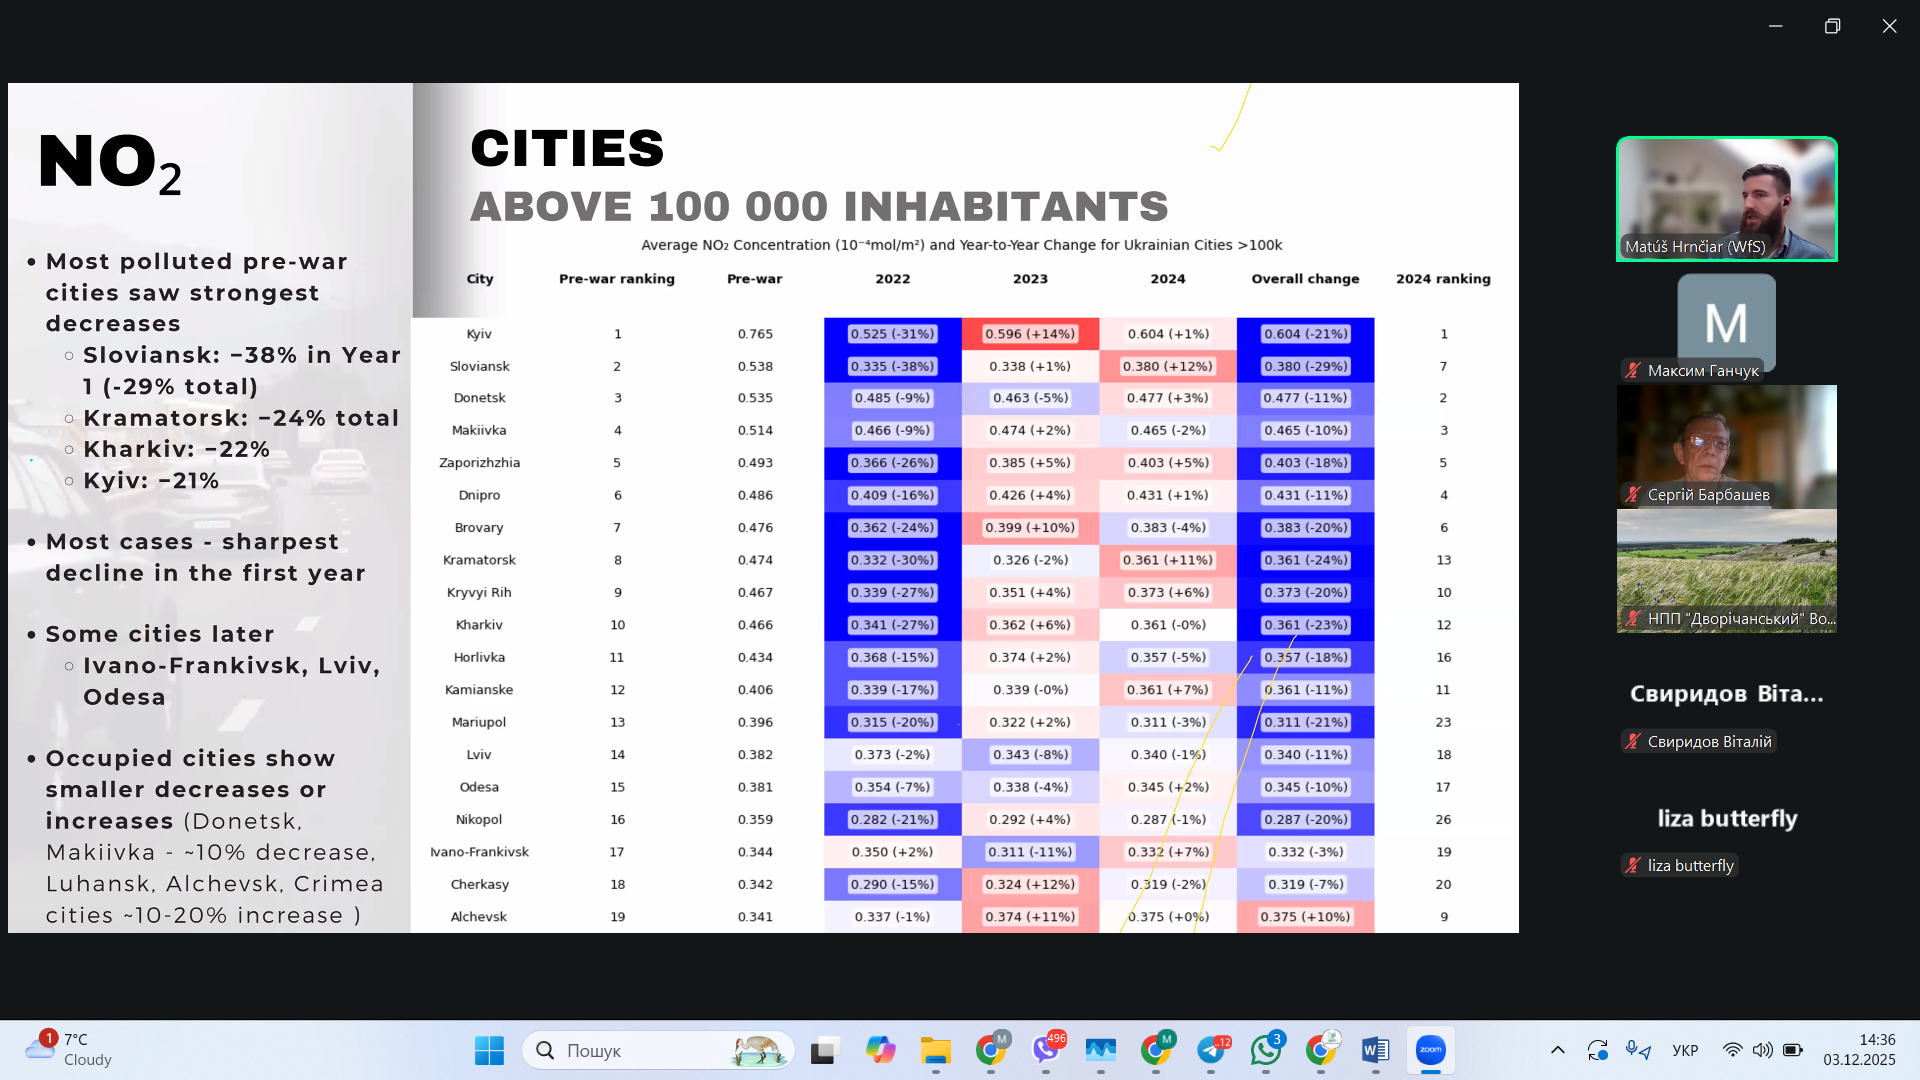Open the weather widget showing 7°C
Viewport: 1920px width, 1080px height.
(70, 1050)
